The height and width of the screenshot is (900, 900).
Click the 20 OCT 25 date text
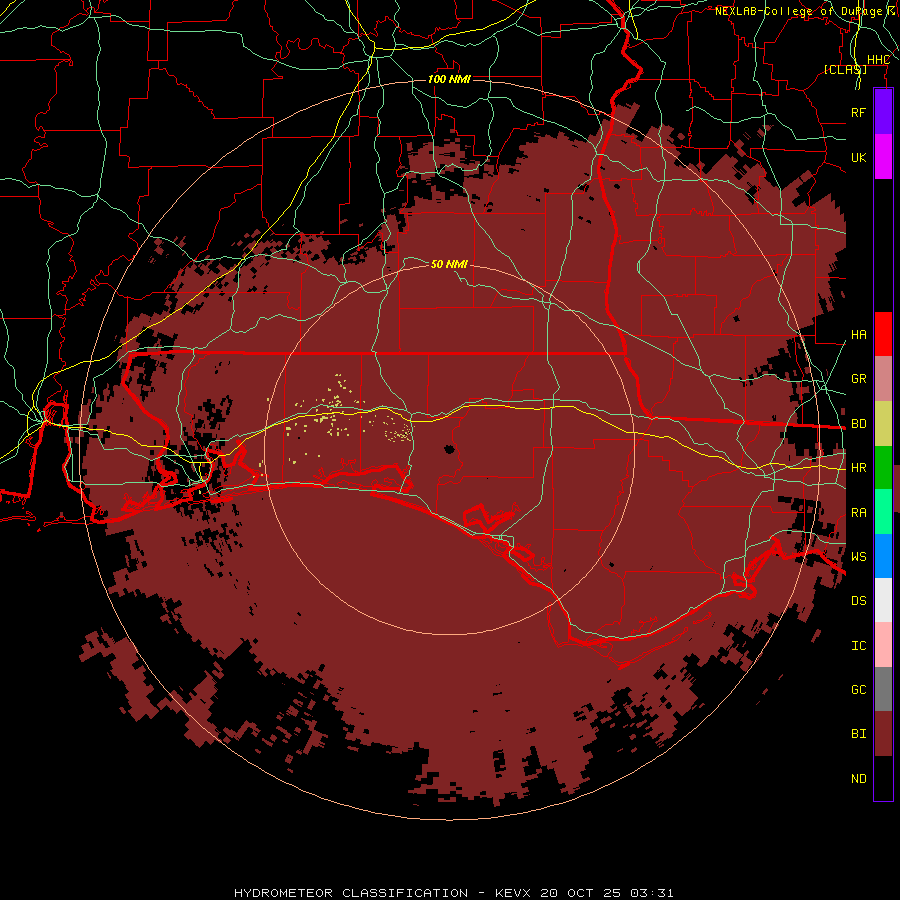[580, 893]
